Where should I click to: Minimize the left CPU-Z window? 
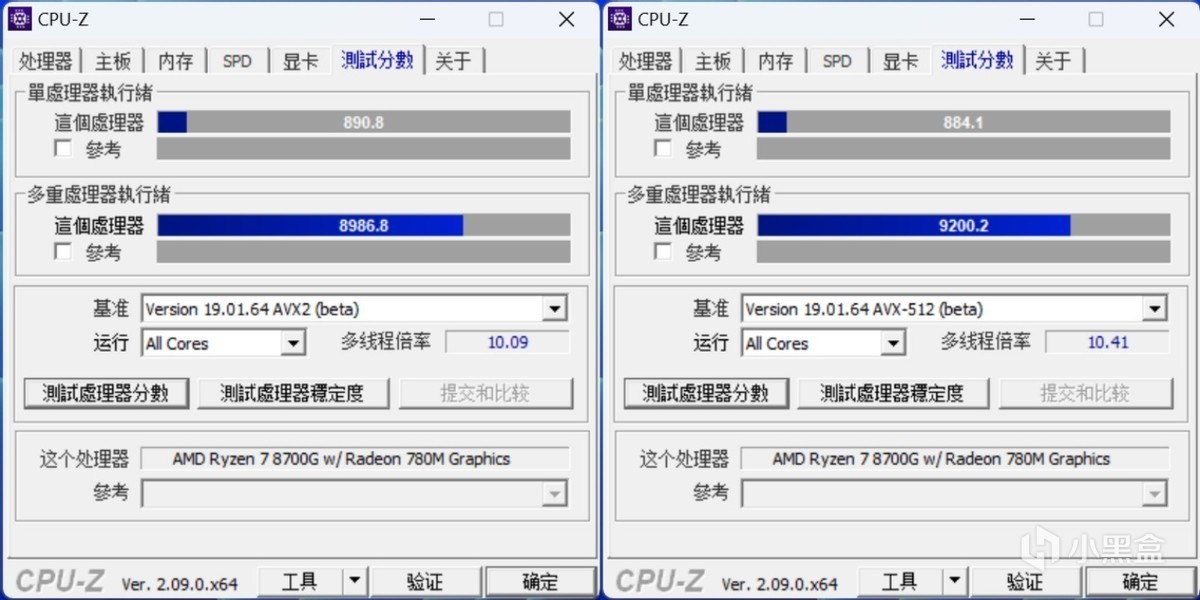pyautogui.click(x=427, y=19)
